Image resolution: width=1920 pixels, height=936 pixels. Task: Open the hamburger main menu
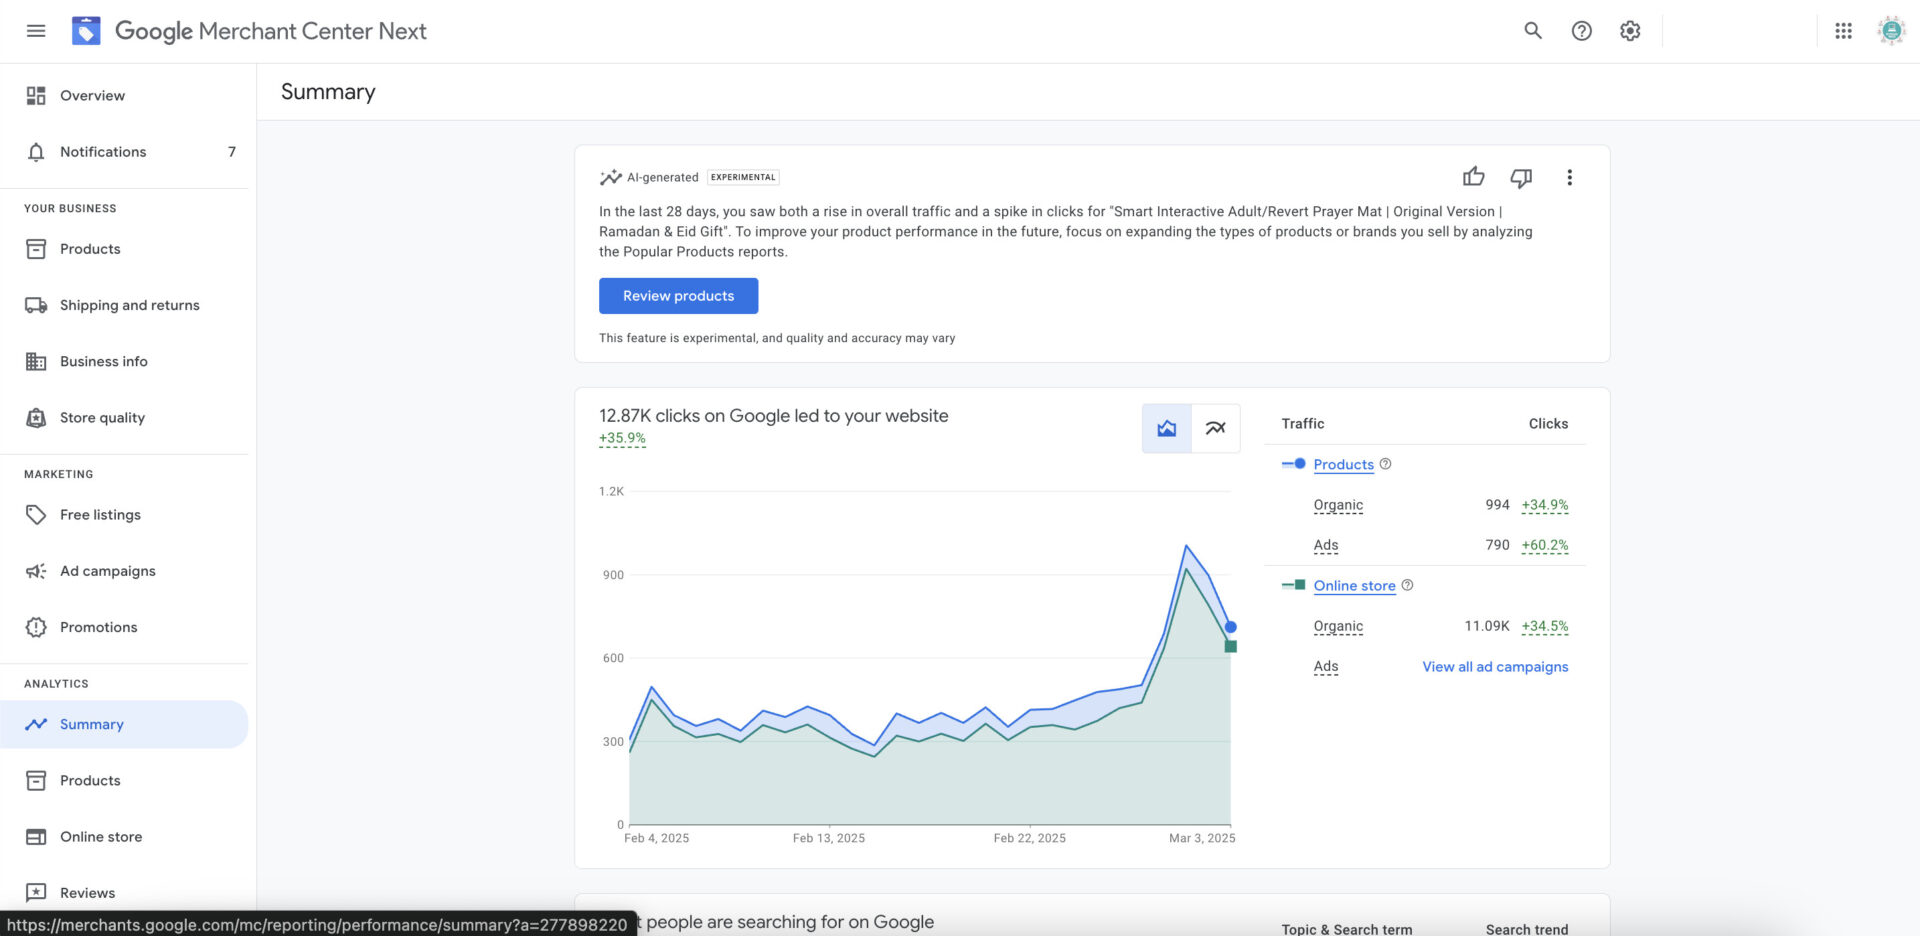[x=36, y=31]
